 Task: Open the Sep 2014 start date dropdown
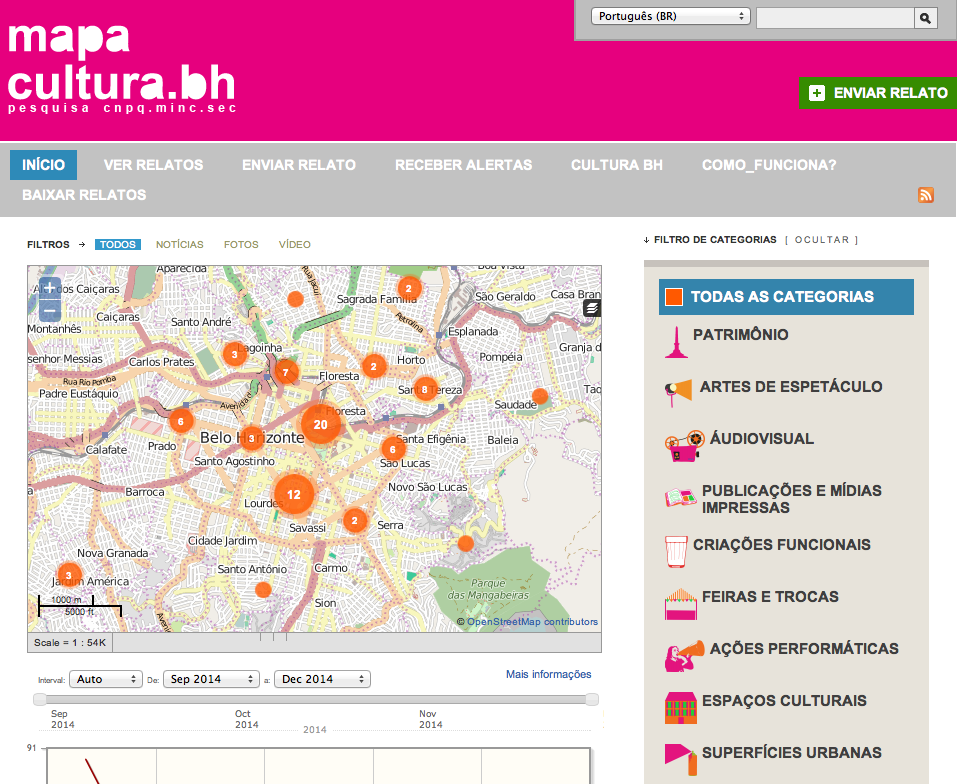tap(211, 679)
